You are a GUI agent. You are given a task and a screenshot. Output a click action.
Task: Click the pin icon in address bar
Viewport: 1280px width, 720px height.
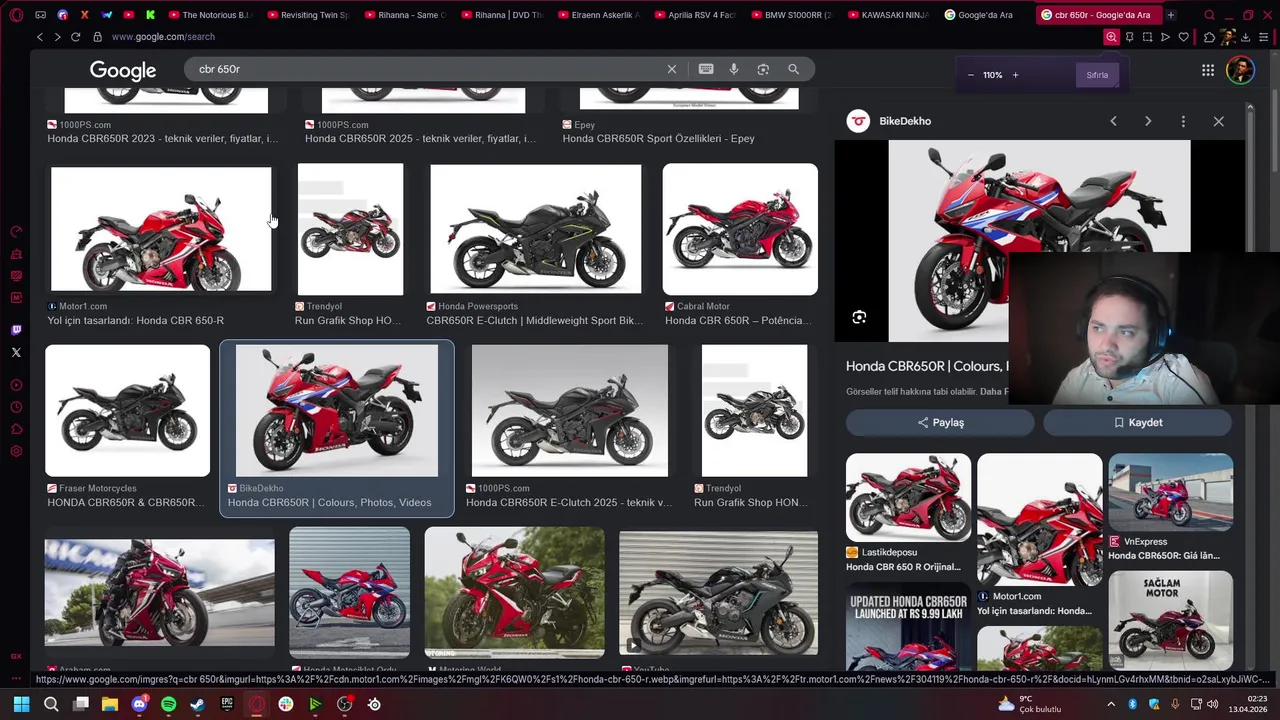coord(1129,37)
